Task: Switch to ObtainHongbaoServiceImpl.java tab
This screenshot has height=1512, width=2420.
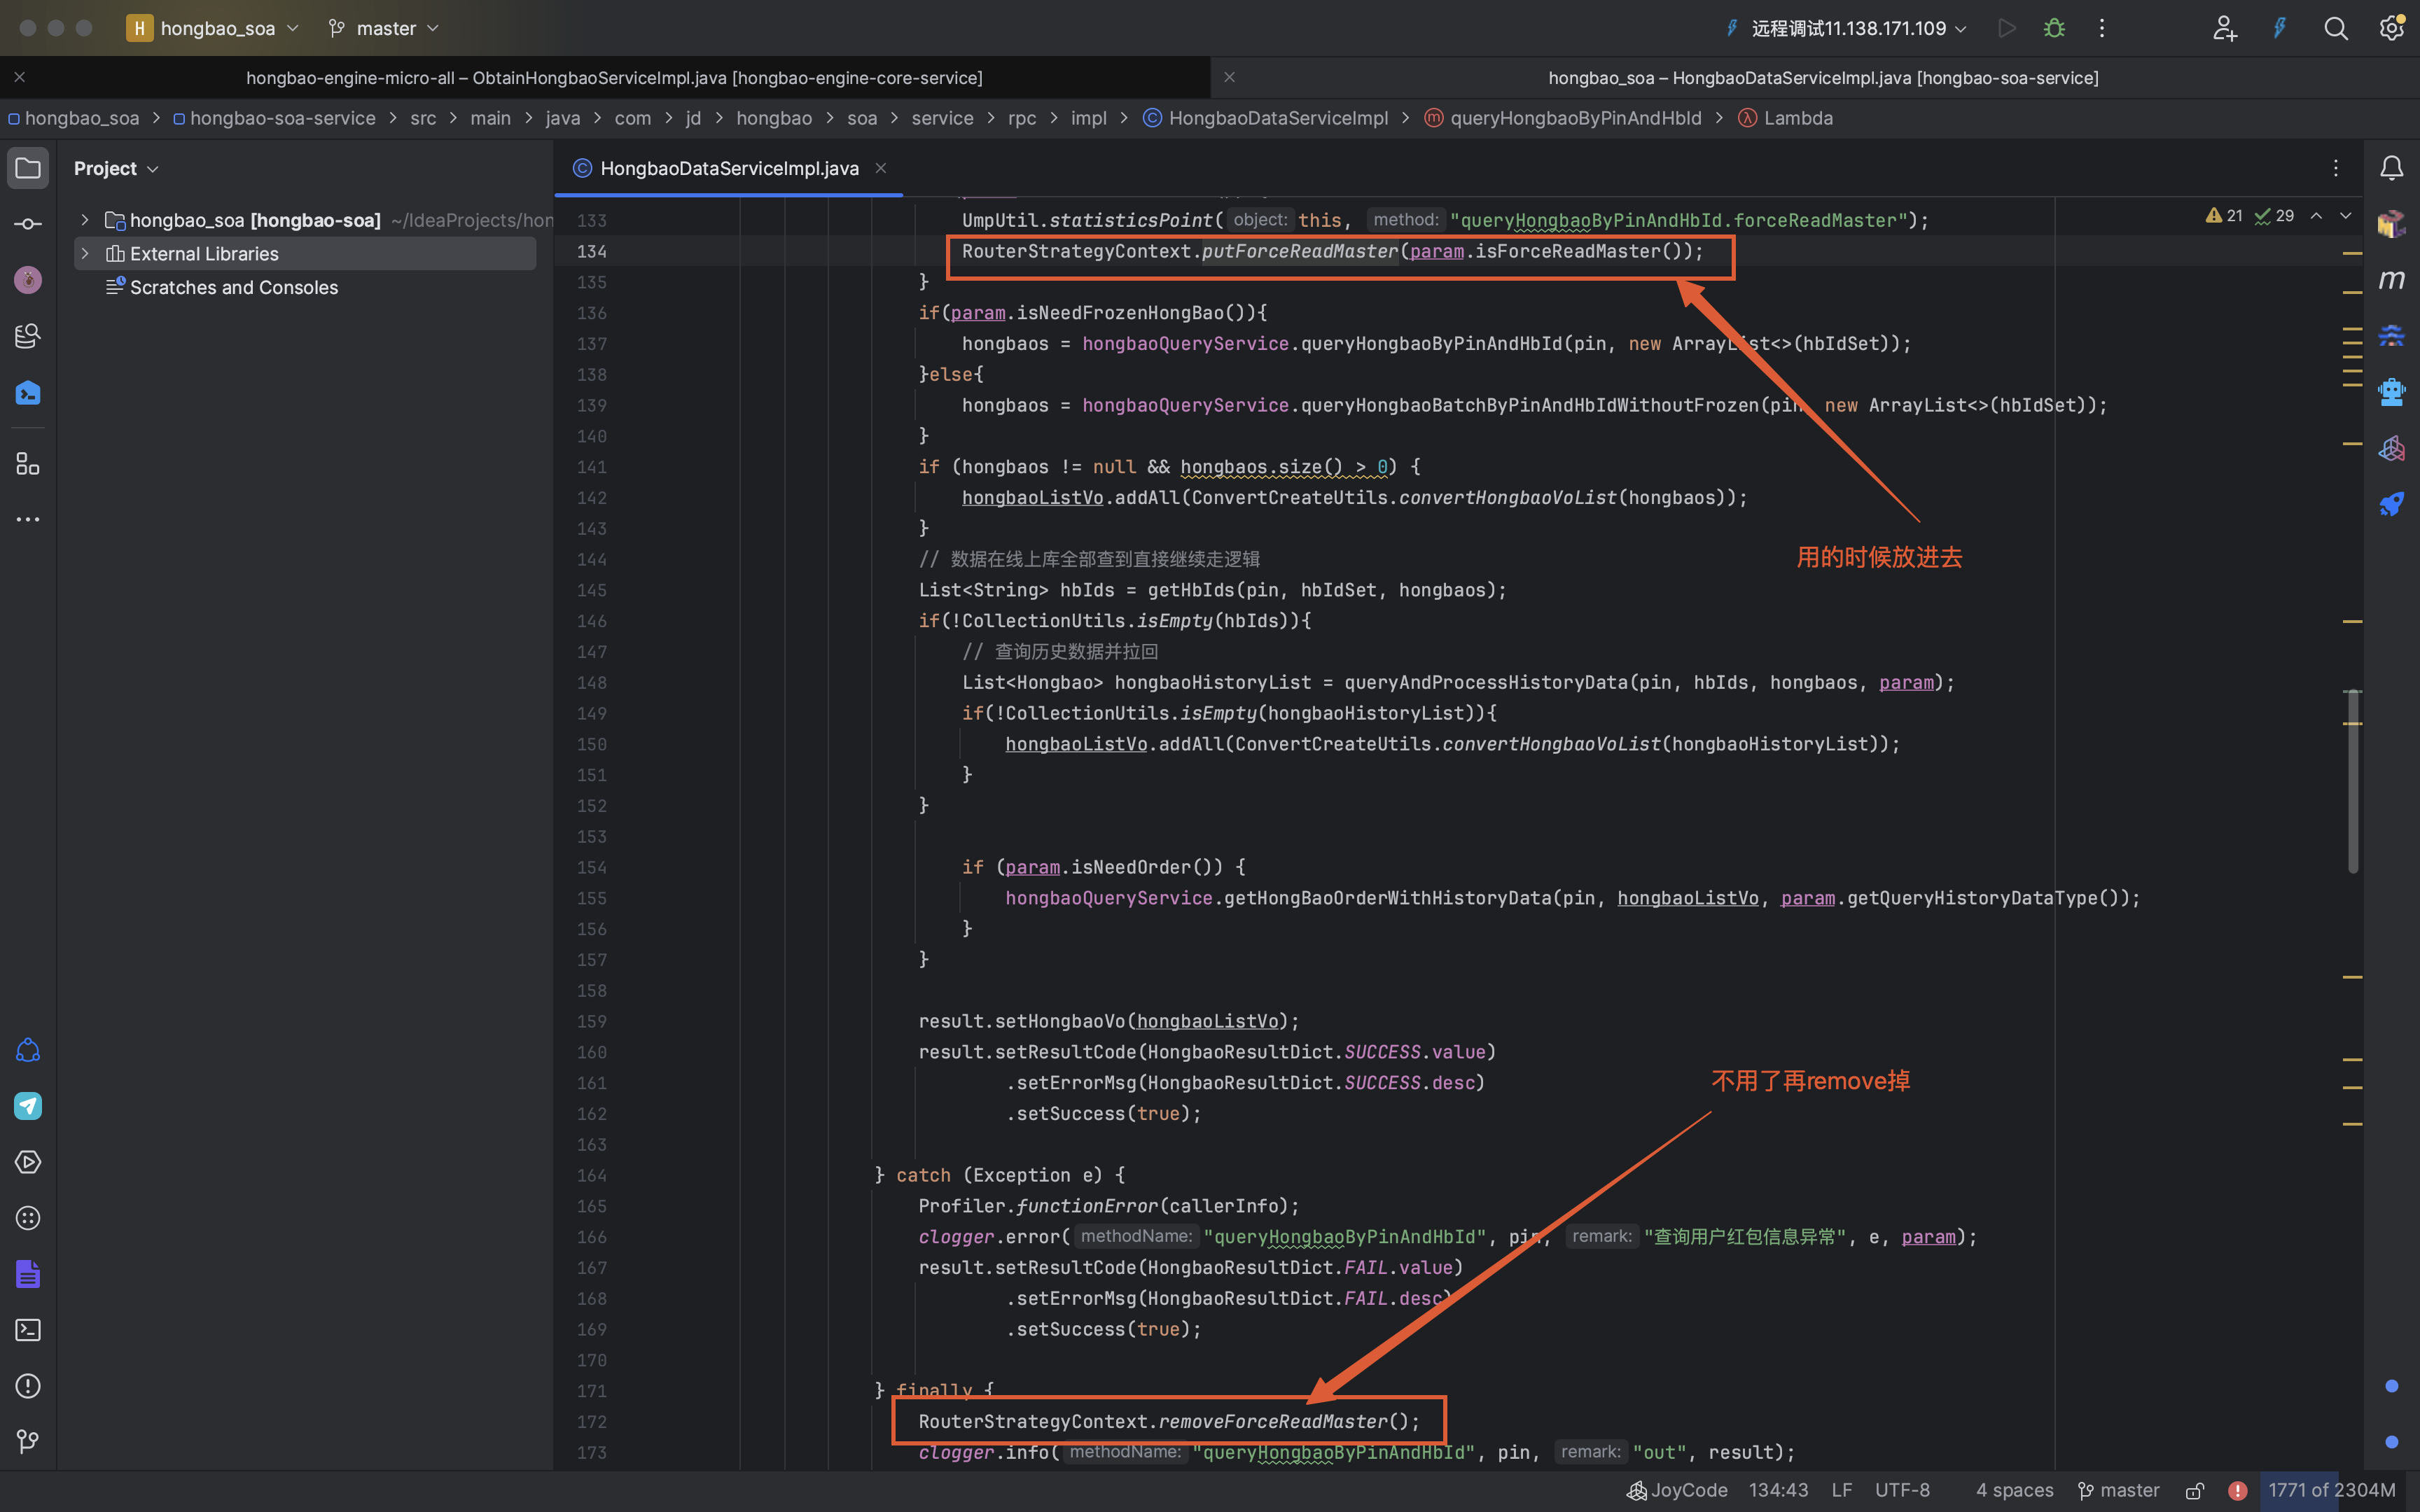Action: point(615,77)
